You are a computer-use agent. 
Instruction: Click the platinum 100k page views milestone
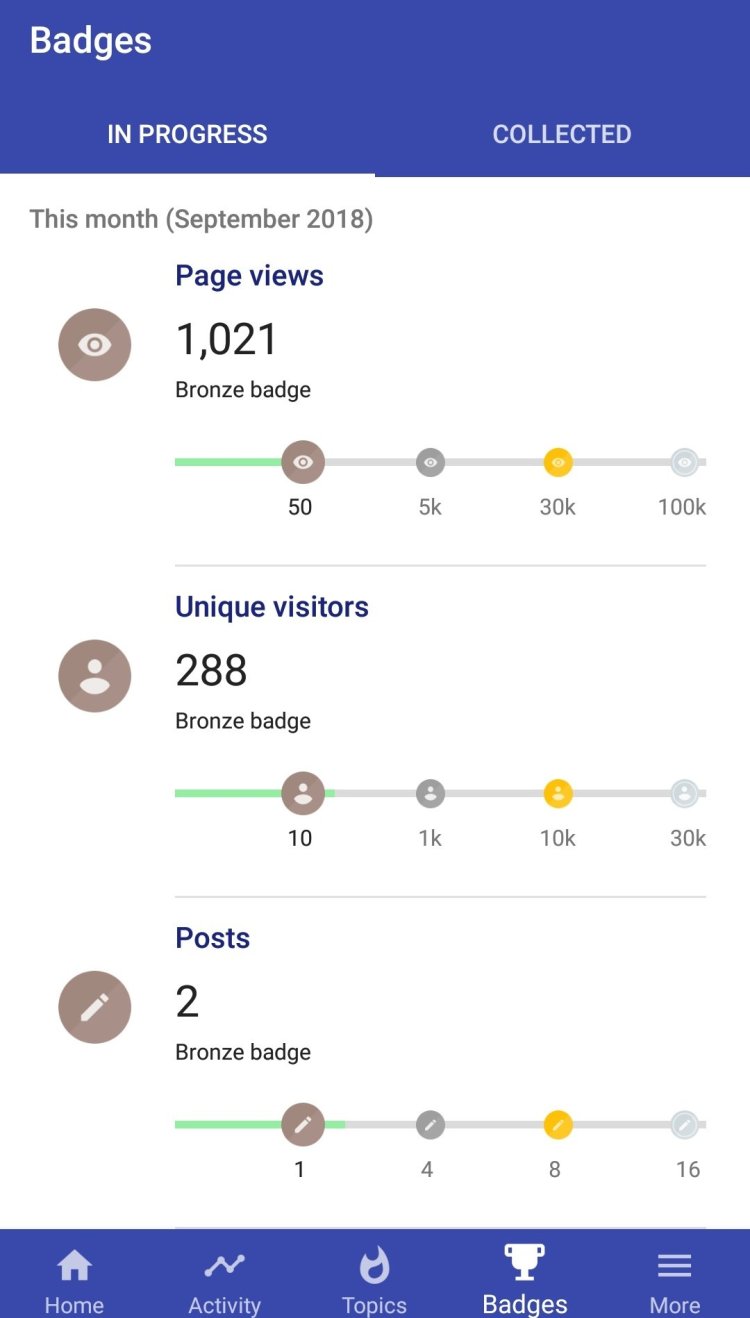pyautogui.click(x=685, y=462)
